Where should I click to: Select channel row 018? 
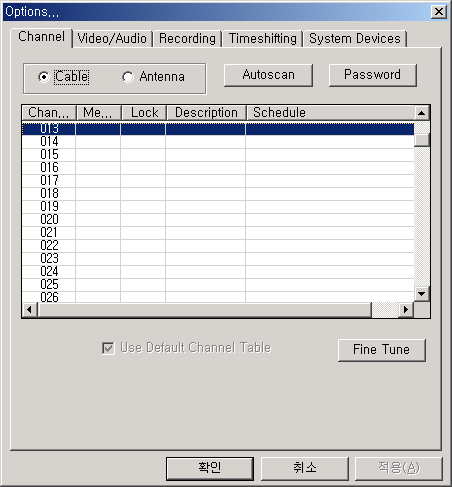218,194
